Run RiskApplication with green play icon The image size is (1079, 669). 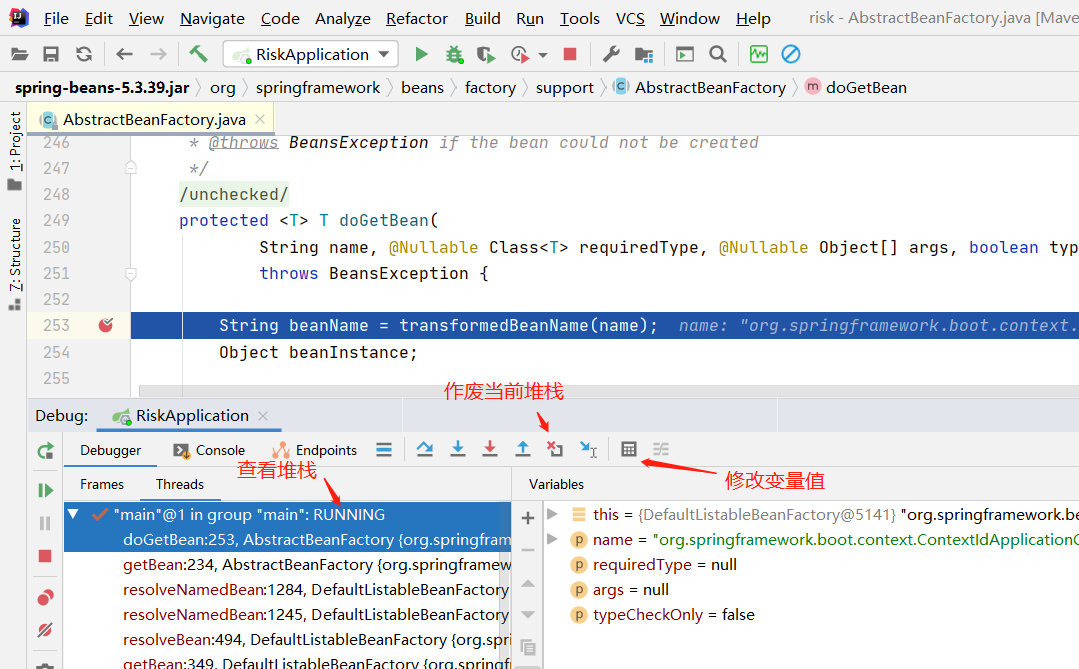(421, 54)
